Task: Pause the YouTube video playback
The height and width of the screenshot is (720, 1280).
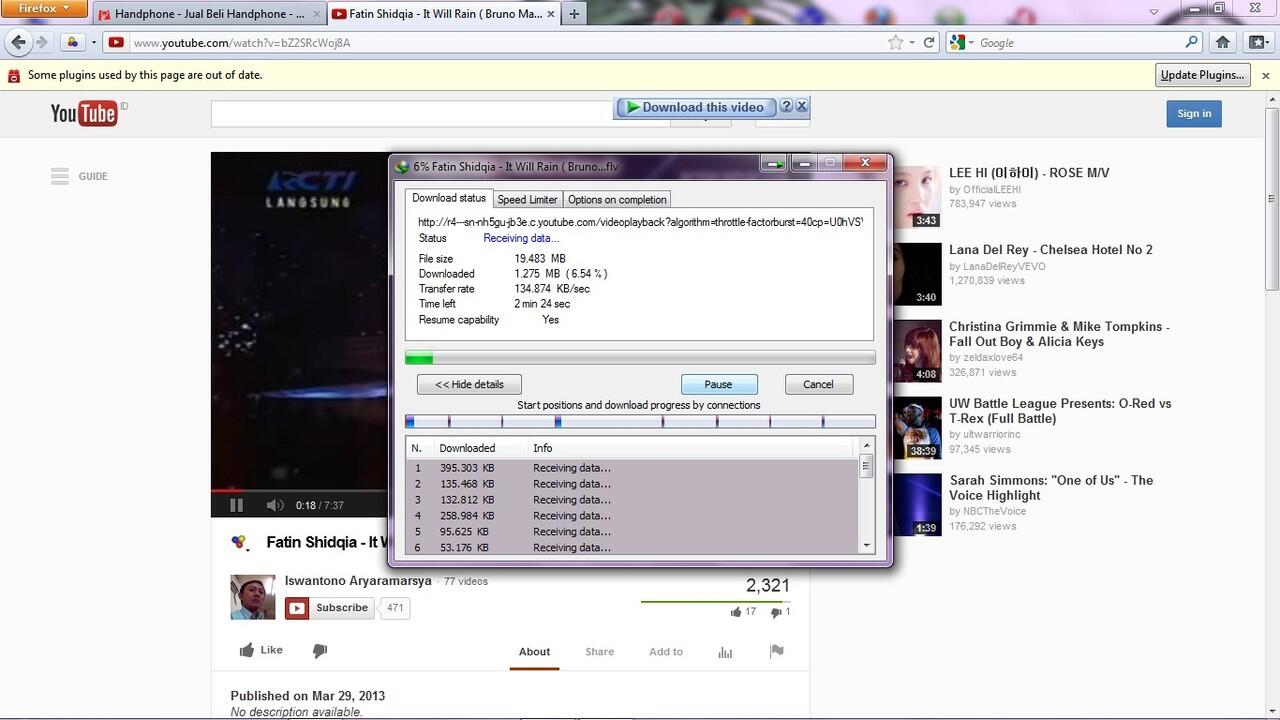Action: pyautogui.click(x=237, y=505)
